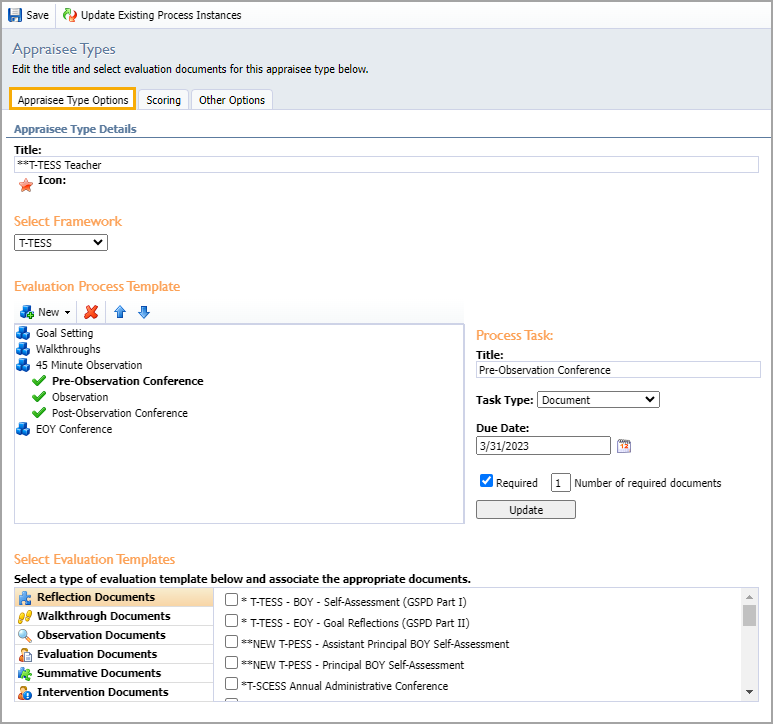The image size is (773, 724).
Task: Select Observation task under 45 Minute Observation
Action: coord(80,397)
